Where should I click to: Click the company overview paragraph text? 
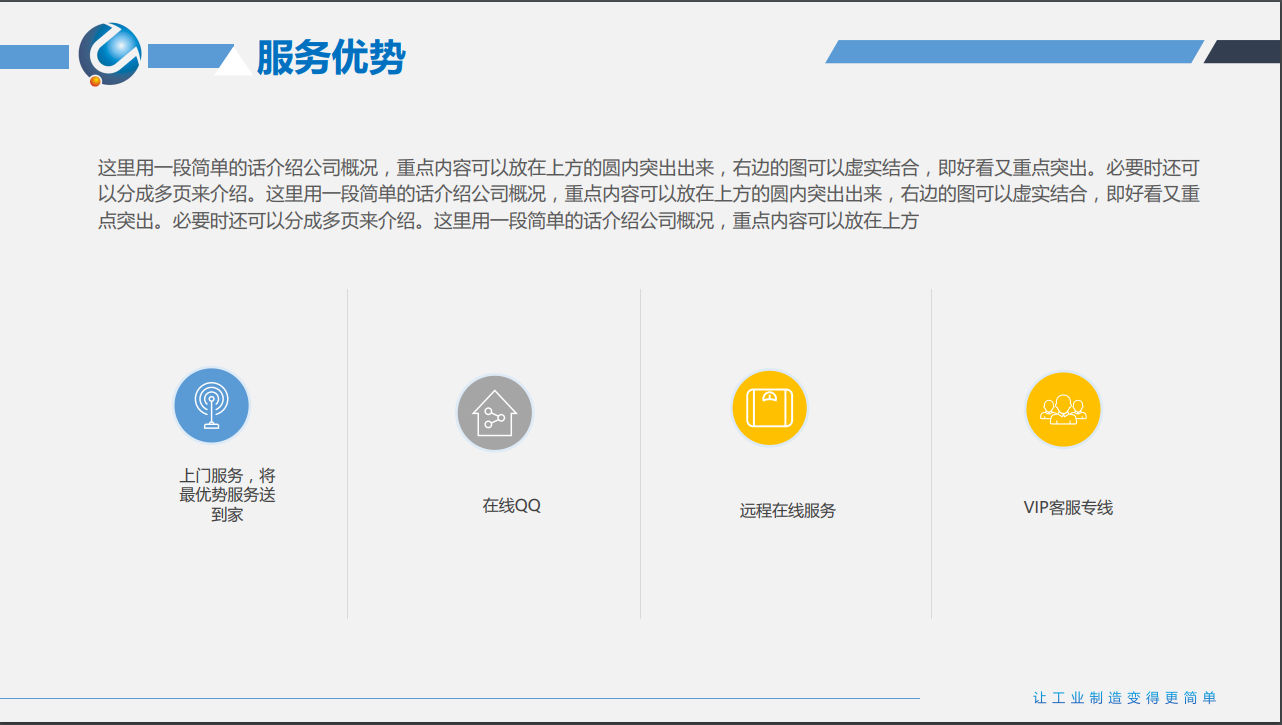649,195
